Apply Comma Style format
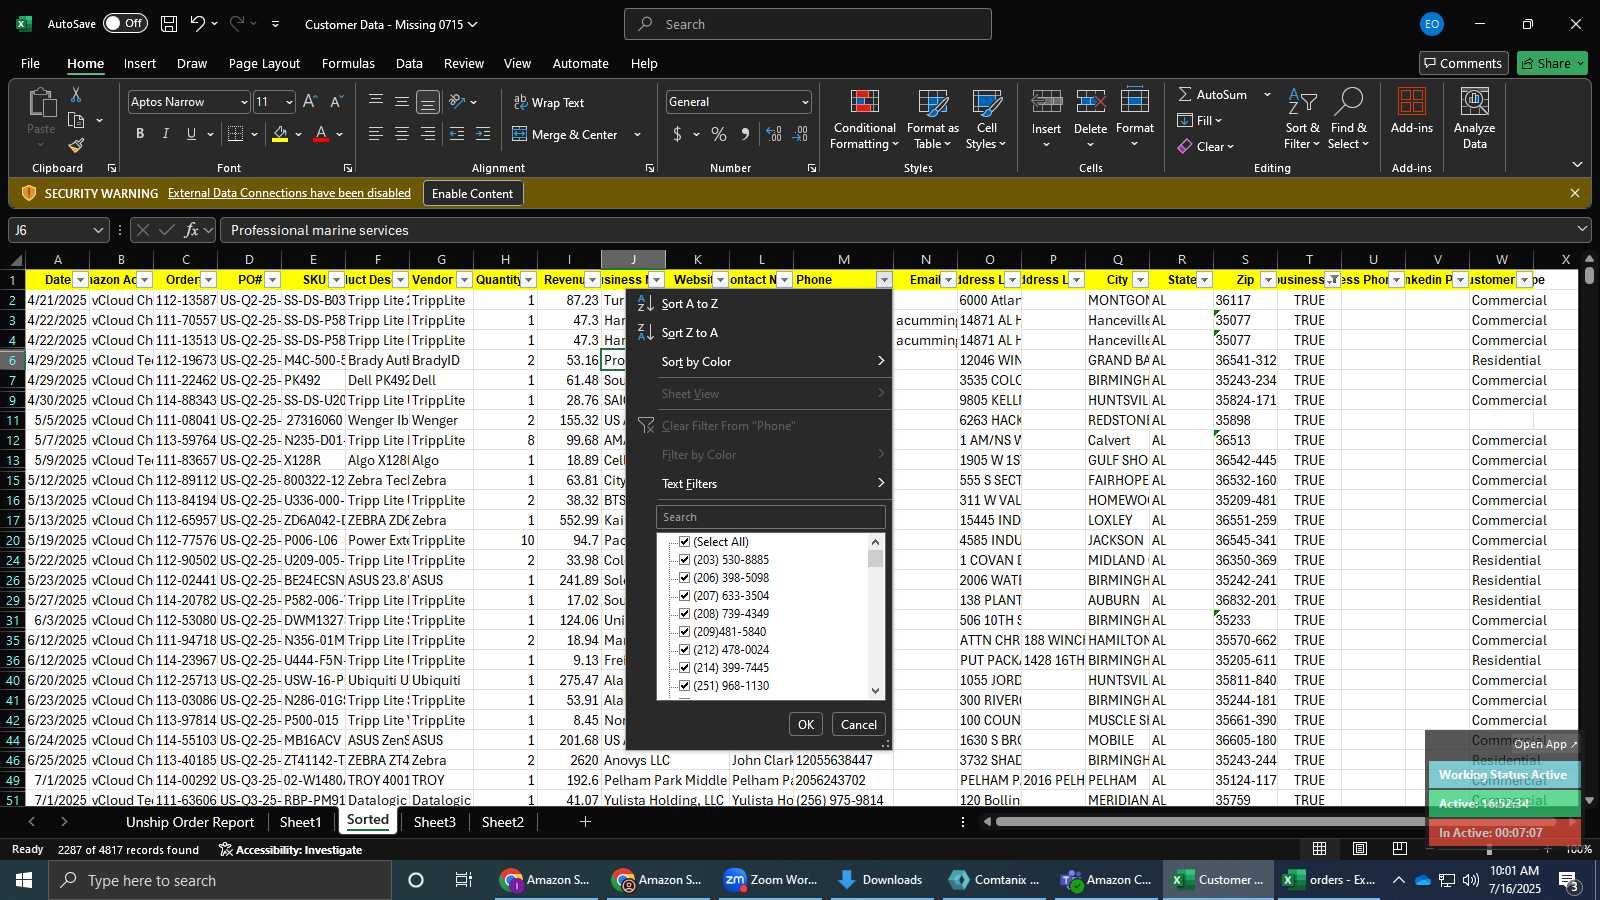This screenshot has width=1600, height=900. tap(745, 134)
